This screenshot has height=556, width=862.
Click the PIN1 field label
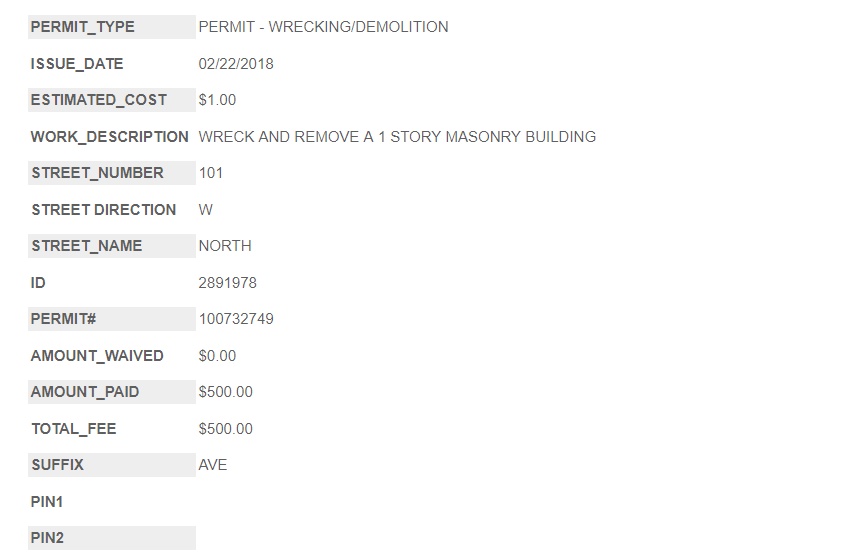click(x=47, y=502)
